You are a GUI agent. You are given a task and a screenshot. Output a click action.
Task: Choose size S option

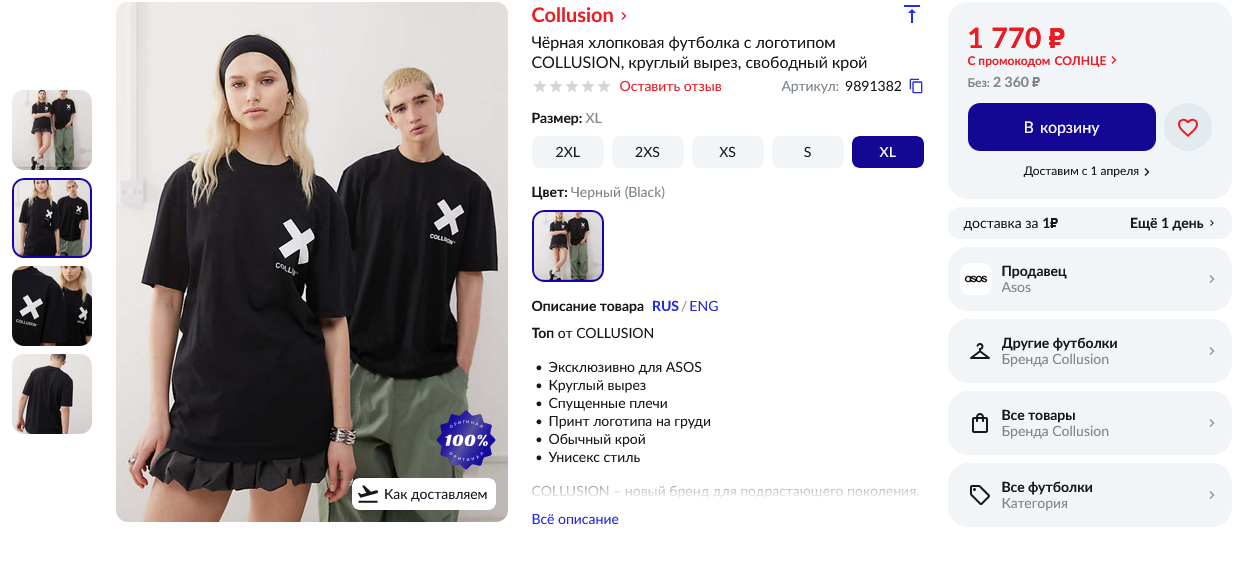coord(808,152)
